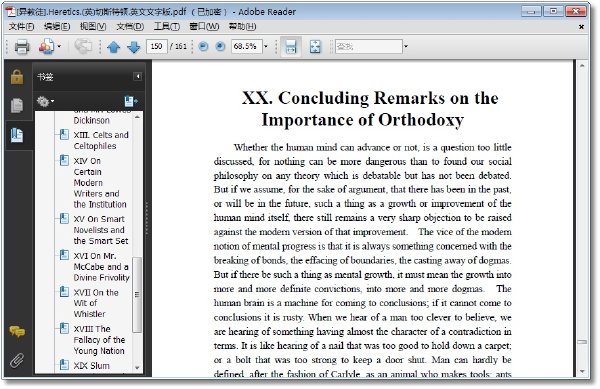Open the 文档(D) menu
The height and width of the screenshot is (389, 600).
tap(130, 26)
